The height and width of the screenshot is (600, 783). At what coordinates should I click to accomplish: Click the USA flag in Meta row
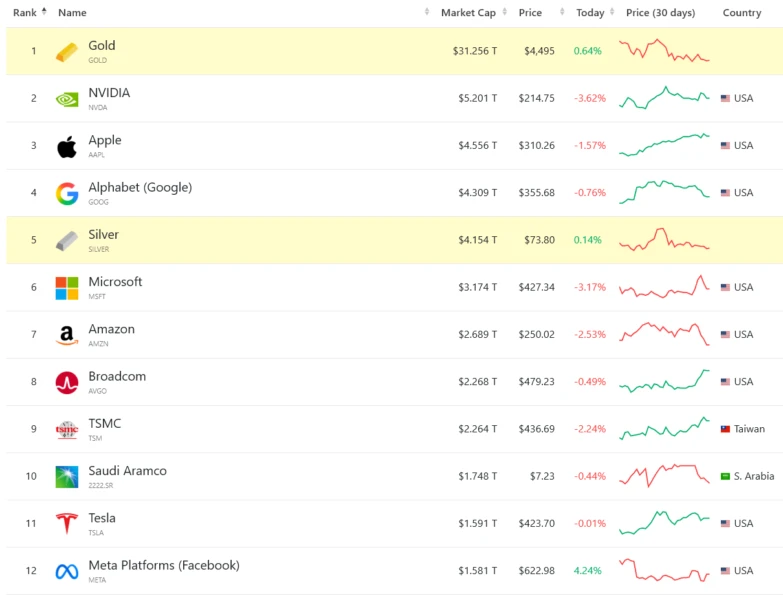pyautogui.click(x=725, y=571)
